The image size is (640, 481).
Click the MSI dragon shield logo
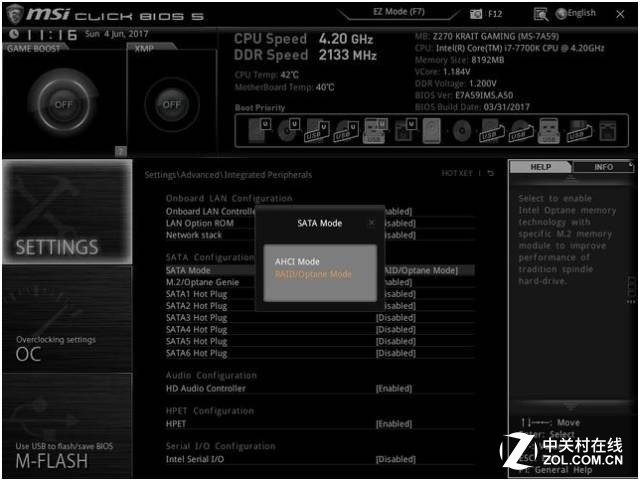pos(14,13)
